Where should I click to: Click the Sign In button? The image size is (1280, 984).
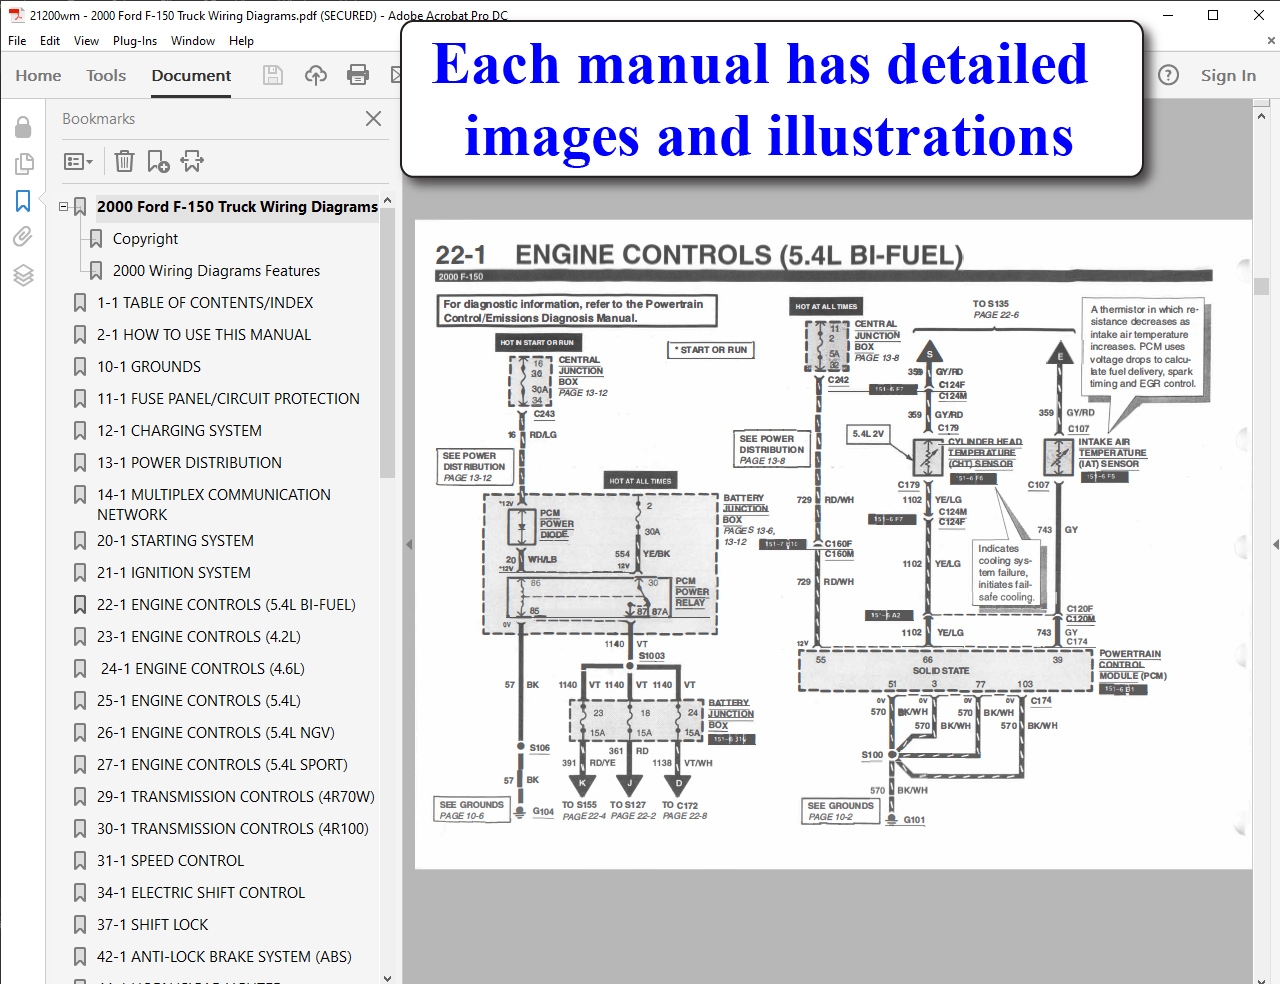point(1228,75)
